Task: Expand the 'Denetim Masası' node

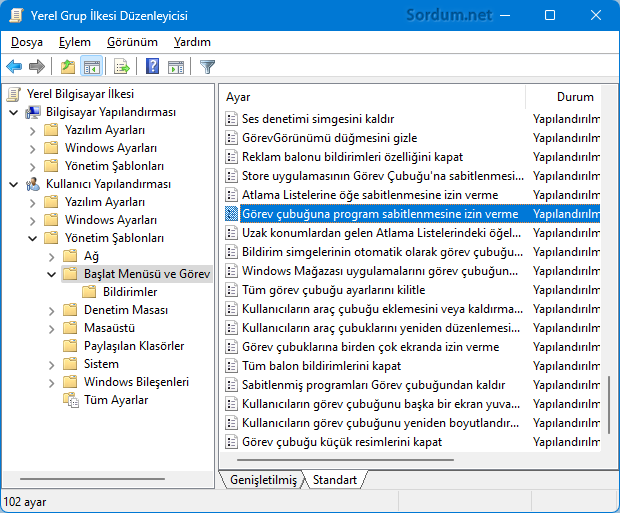Action: (52, 311)
